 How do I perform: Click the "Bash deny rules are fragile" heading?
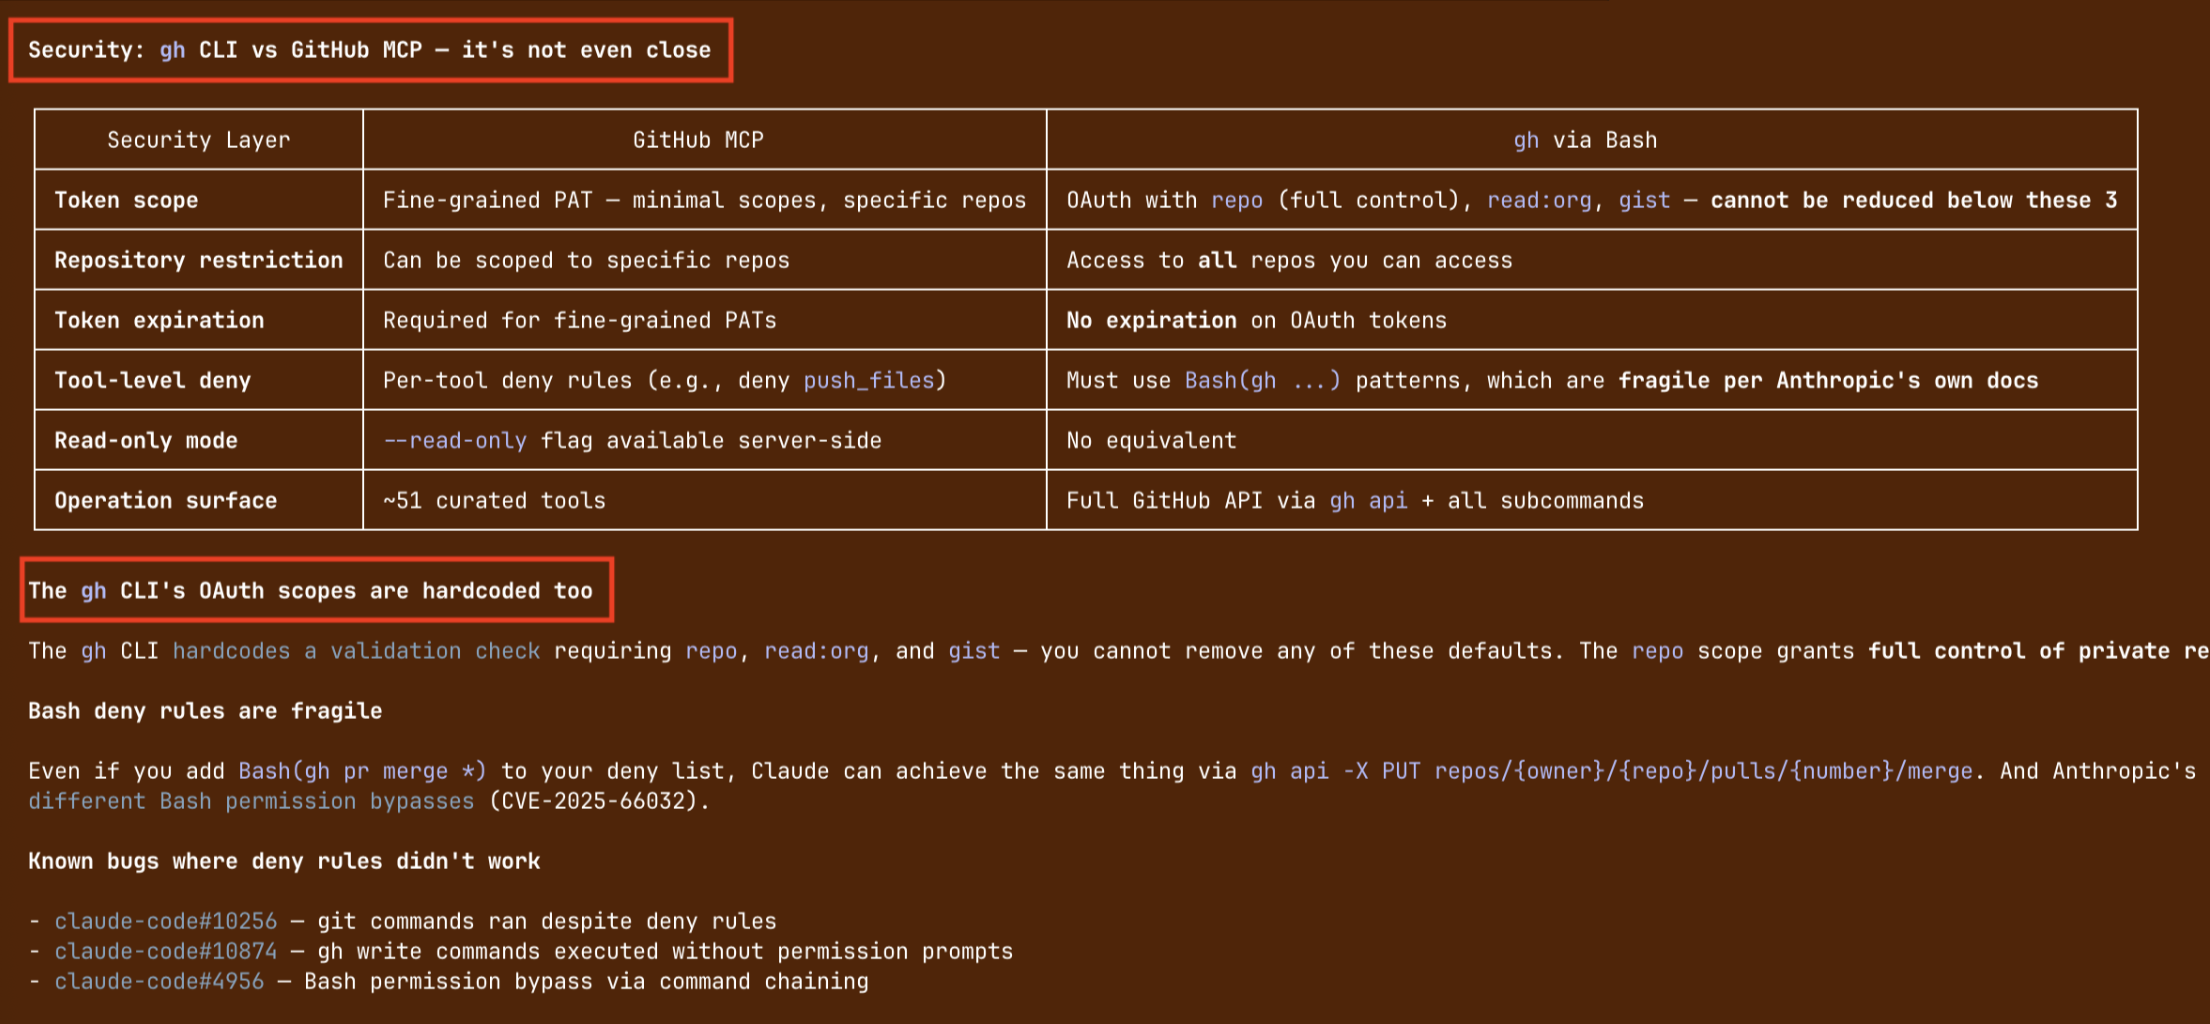tap(205, 711)
